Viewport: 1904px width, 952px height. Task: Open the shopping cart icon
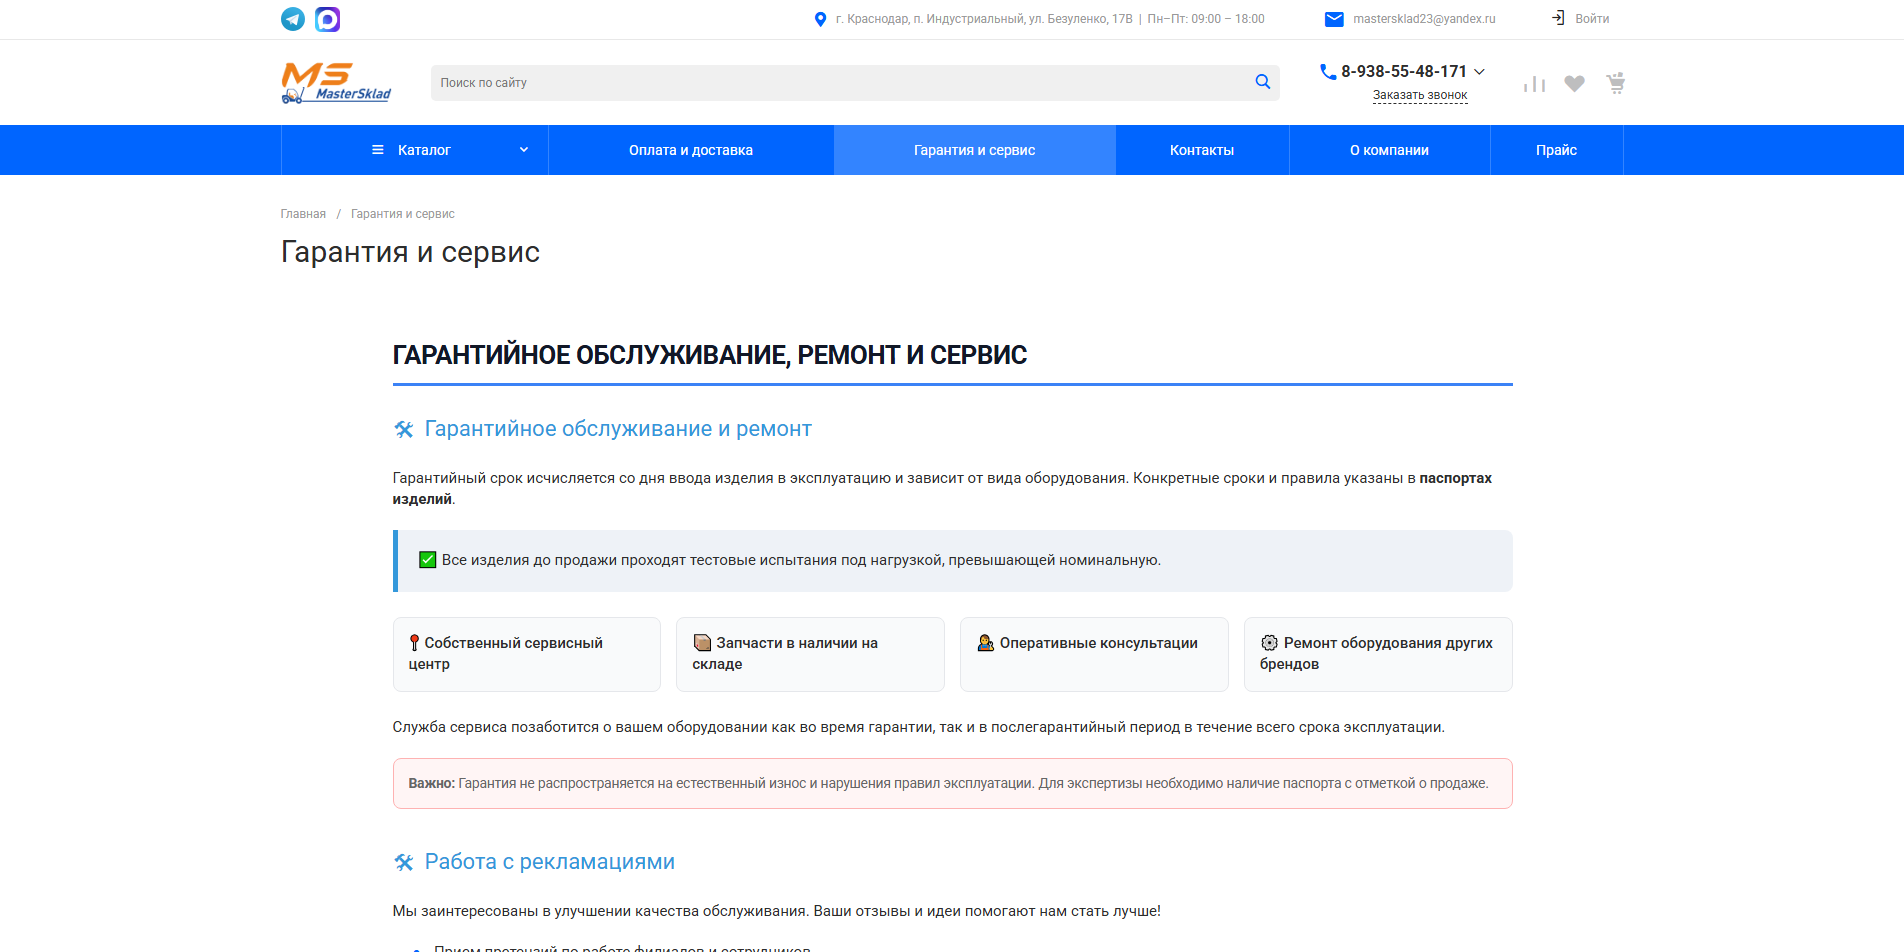coord(1616,83)
